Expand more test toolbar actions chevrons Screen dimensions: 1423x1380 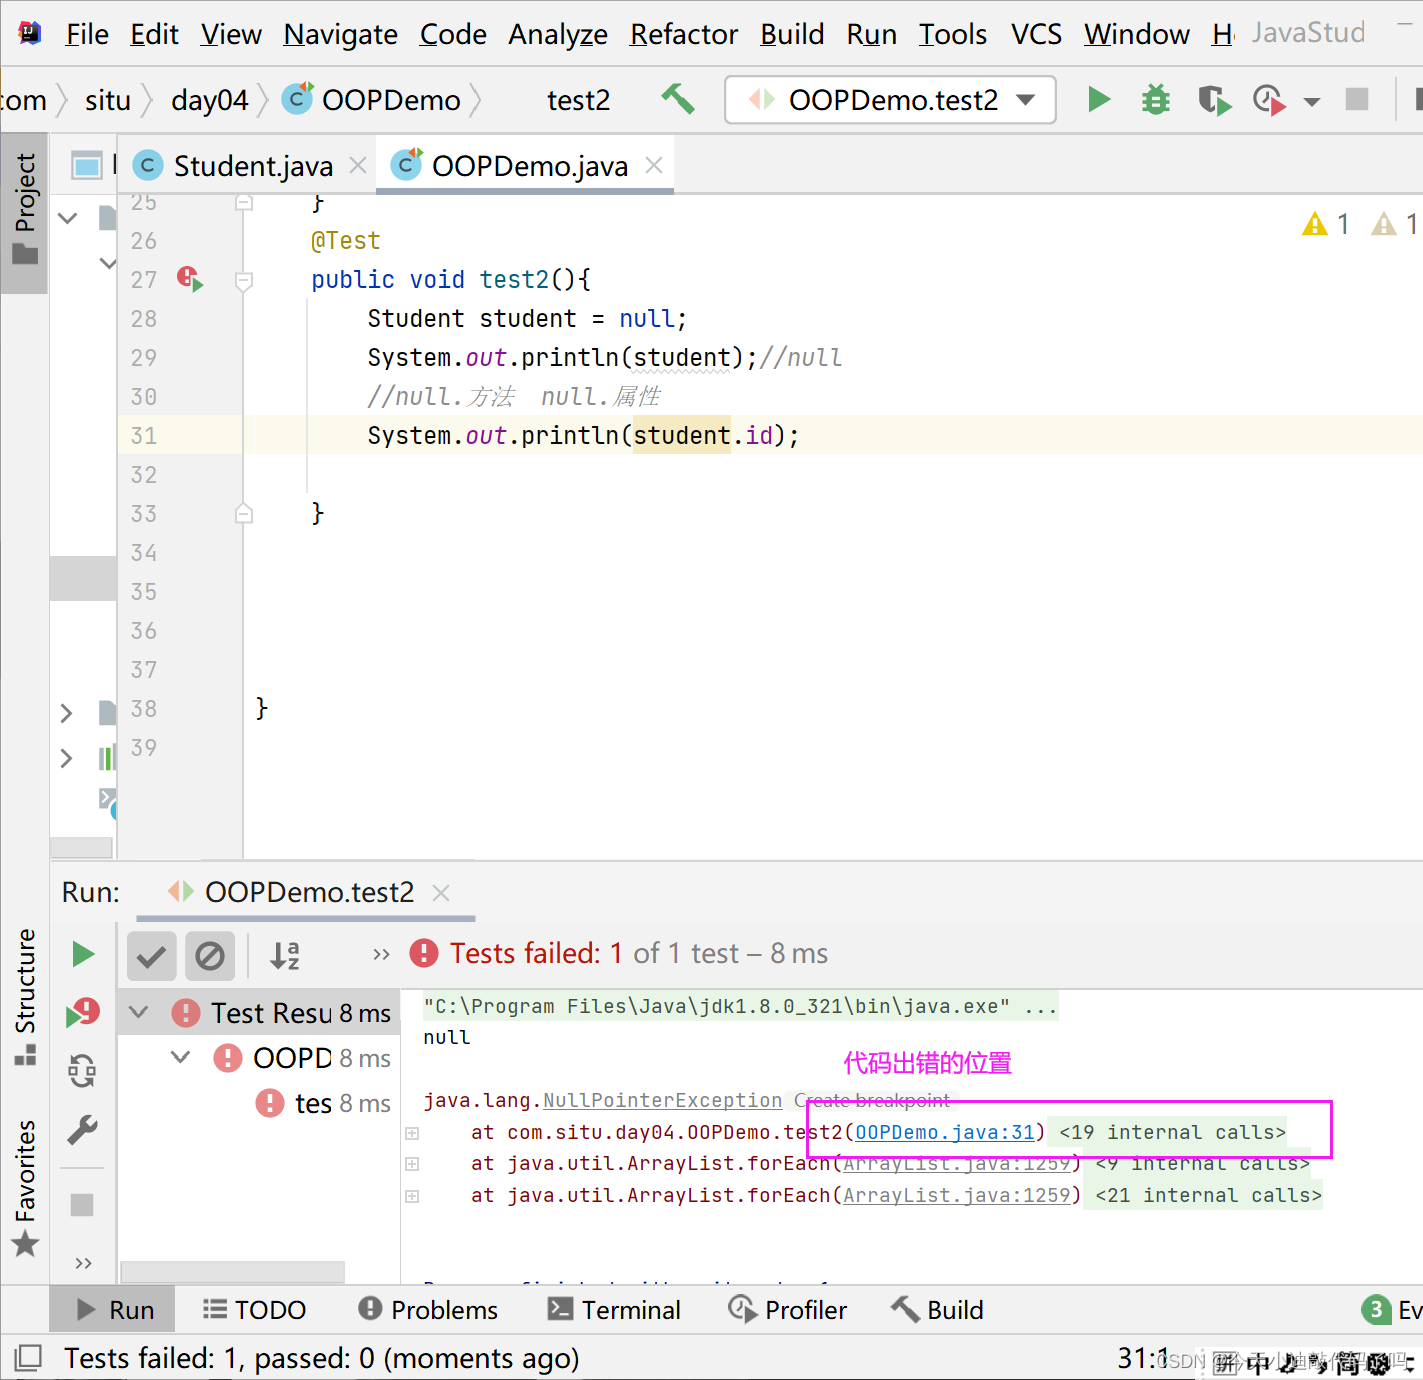pos(381,954)
